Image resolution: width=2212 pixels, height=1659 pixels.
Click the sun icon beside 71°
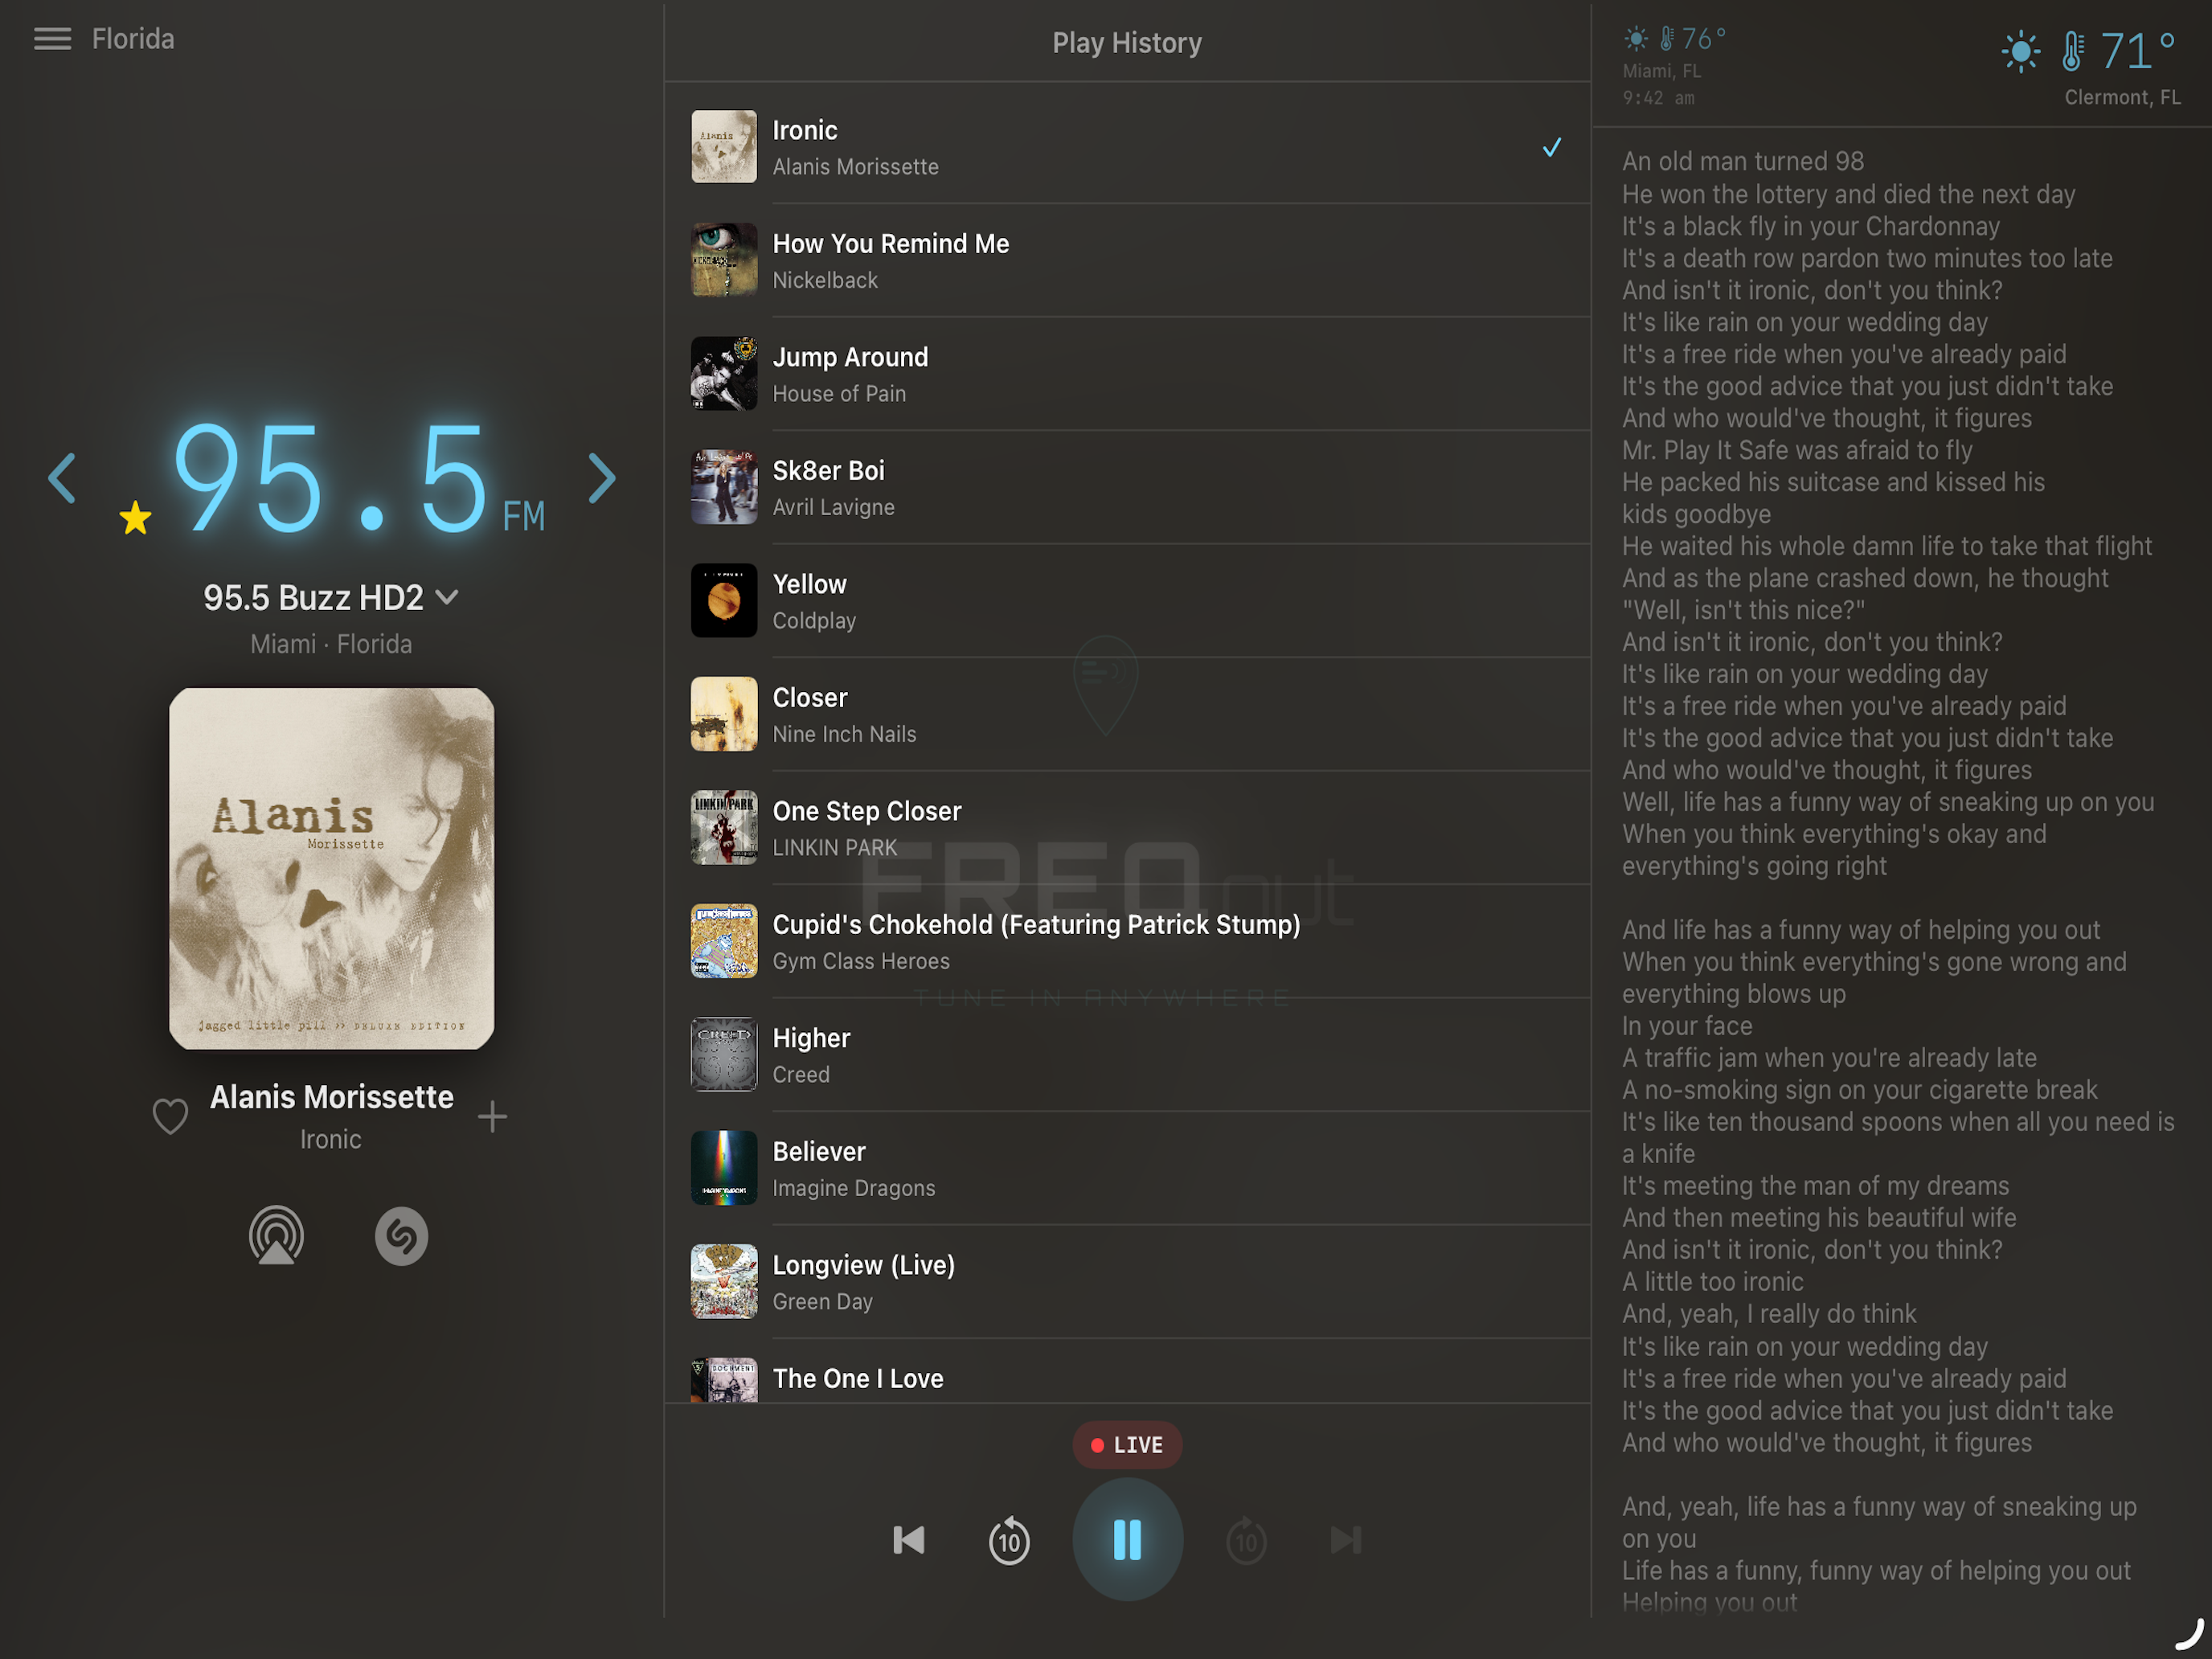[x=2020, y=52]
